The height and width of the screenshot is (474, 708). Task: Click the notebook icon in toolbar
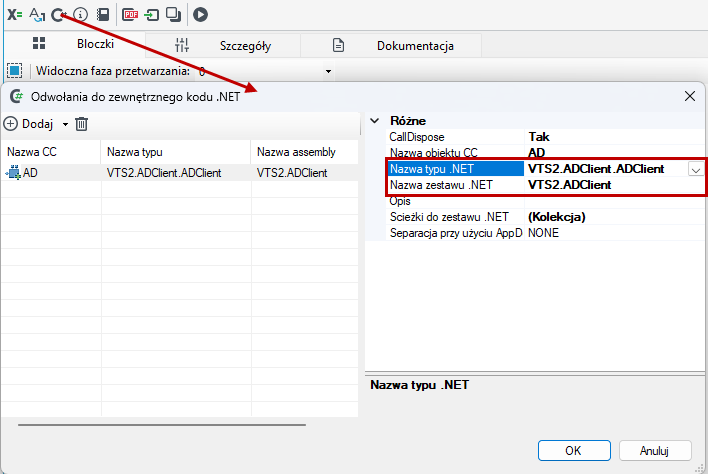coord(103,14)
